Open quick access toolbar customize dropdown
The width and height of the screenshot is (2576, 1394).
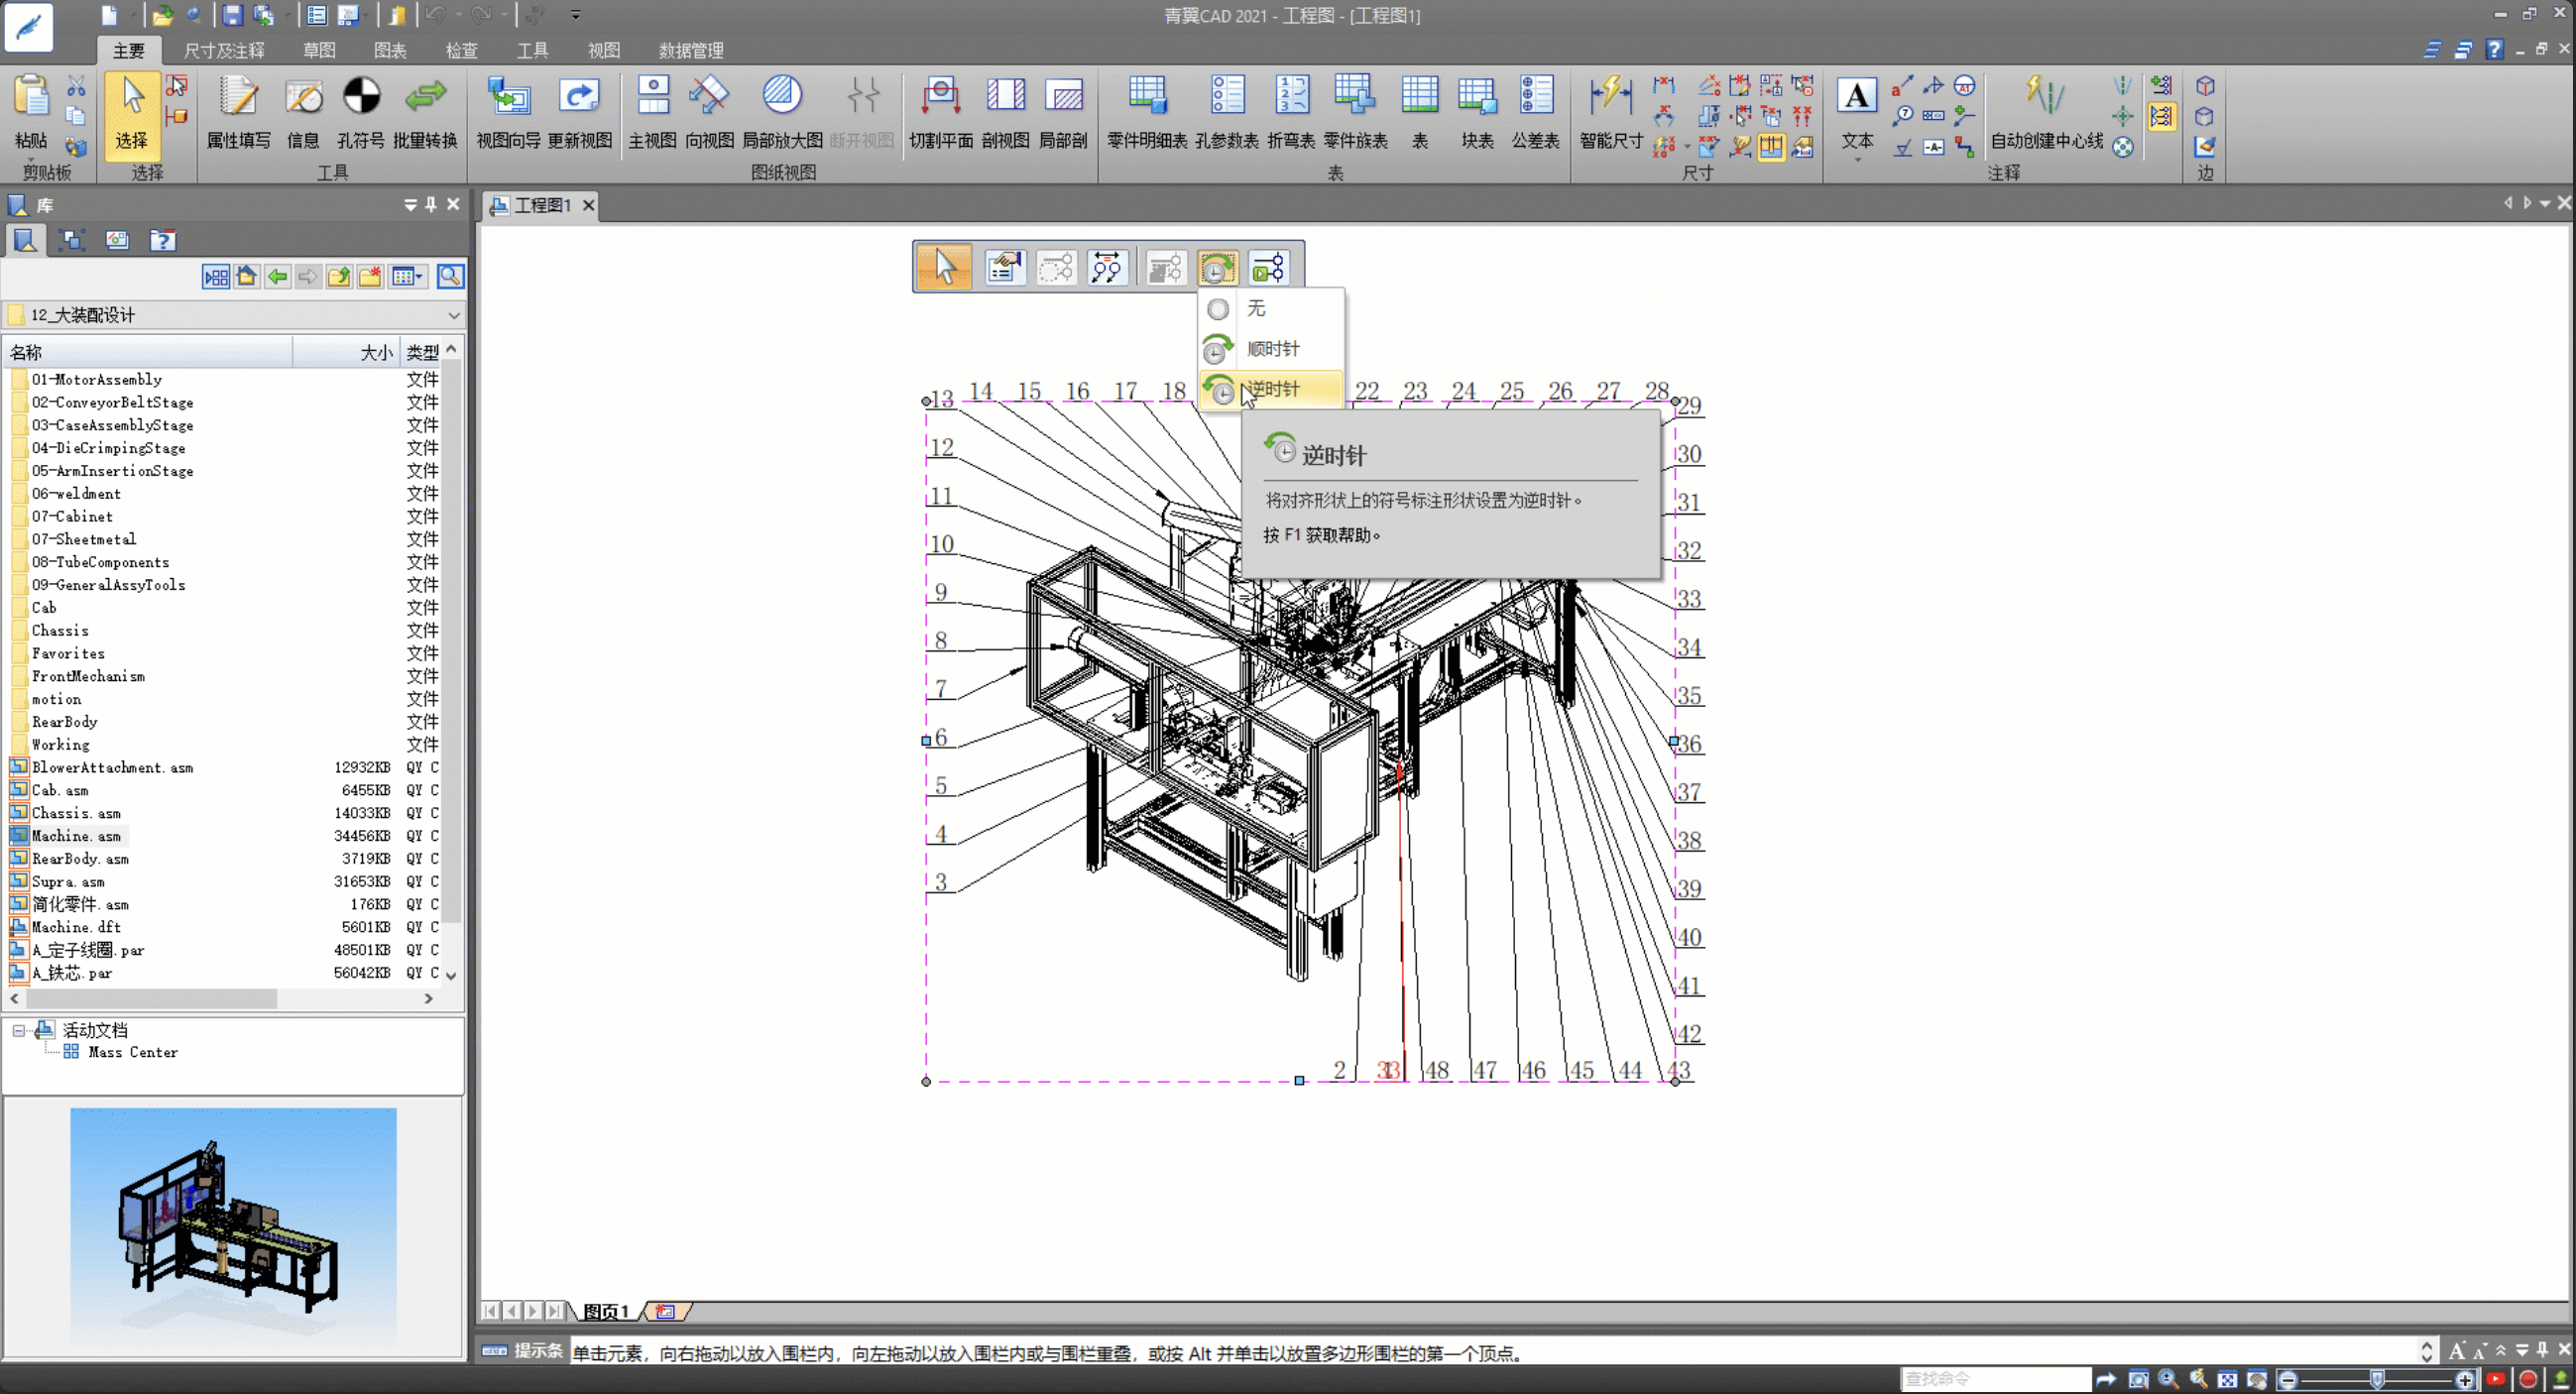[x=575, y=15]
